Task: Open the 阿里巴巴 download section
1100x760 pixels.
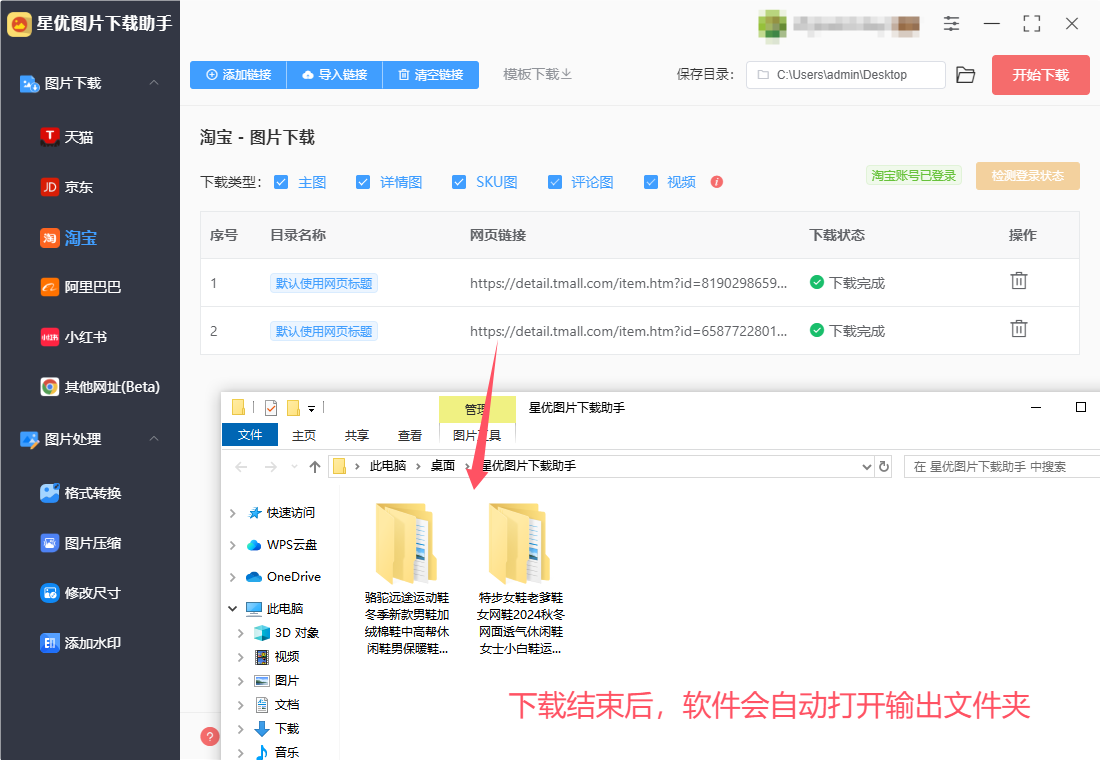Action: [81, 287]
